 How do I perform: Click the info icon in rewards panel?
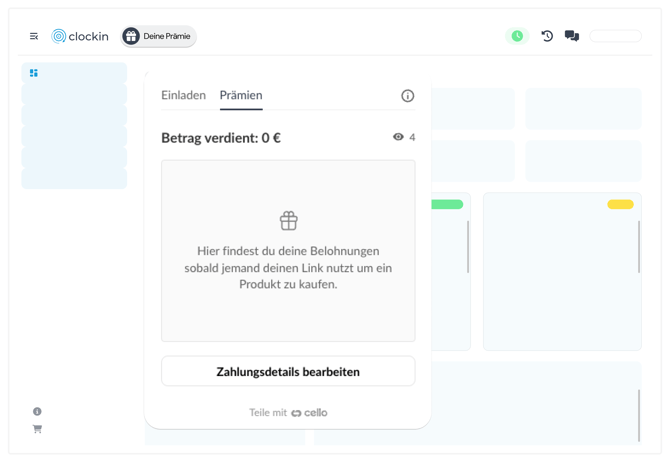point(407,96)
